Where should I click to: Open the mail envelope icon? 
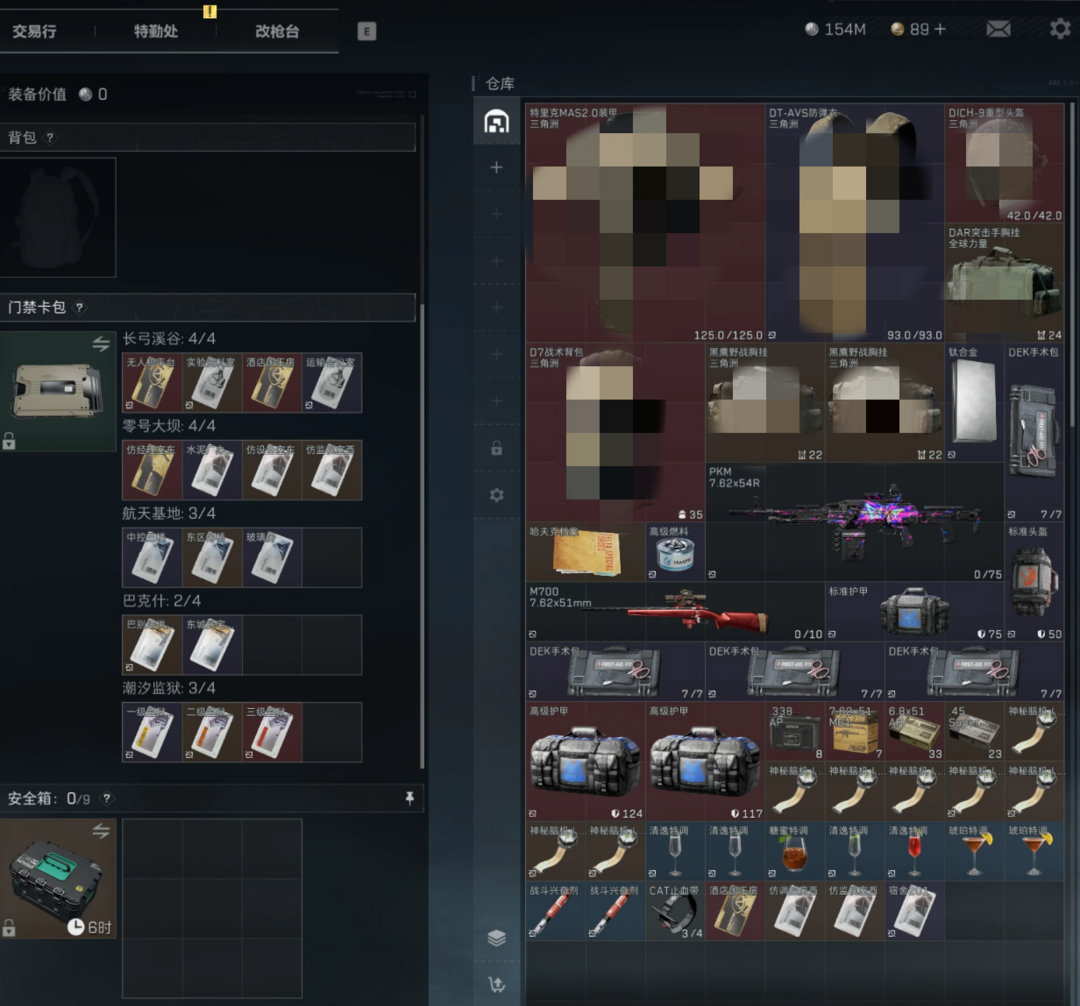(998, 29)
